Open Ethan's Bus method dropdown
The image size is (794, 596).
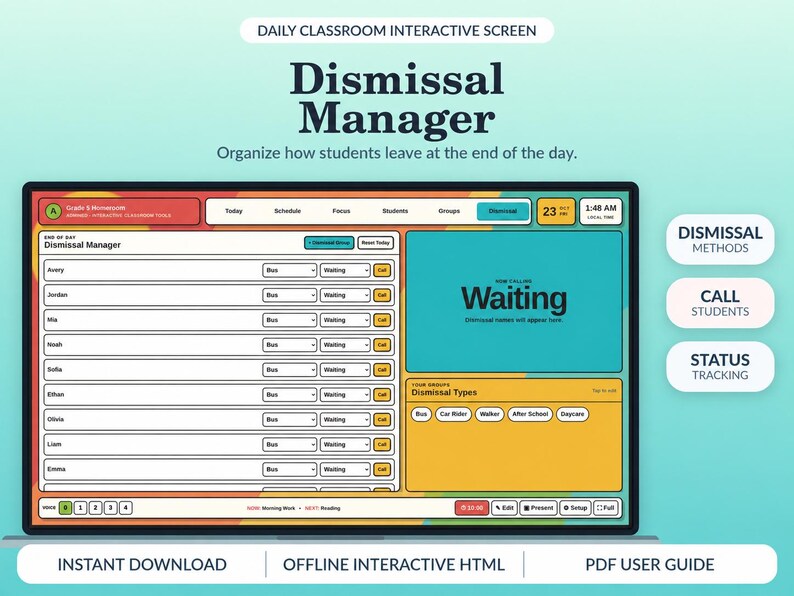(x=290, y=394)
